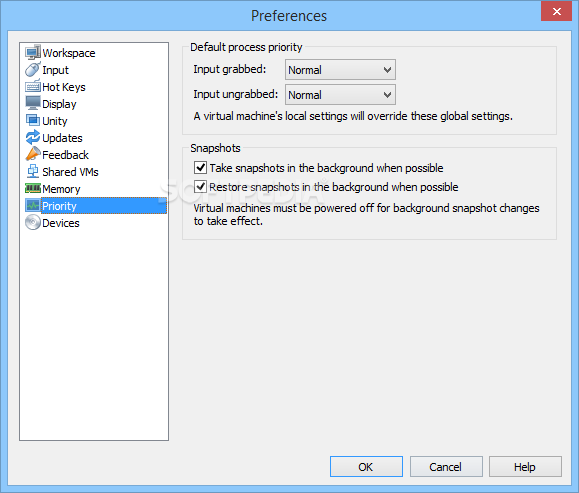This screenshot has height=493, width=579.
Task: Click the Input mouse icon
Action: [33, 69]
